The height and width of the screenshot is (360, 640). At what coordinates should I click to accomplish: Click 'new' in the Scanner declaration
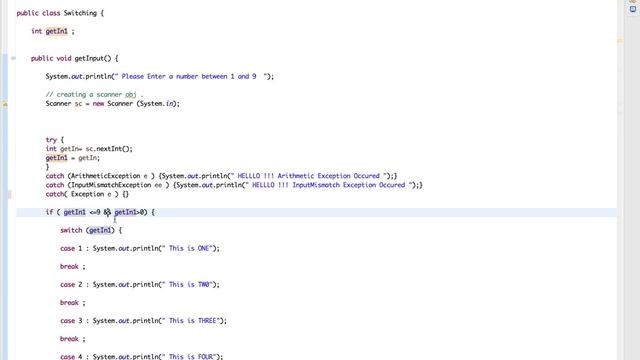(98, 104)
